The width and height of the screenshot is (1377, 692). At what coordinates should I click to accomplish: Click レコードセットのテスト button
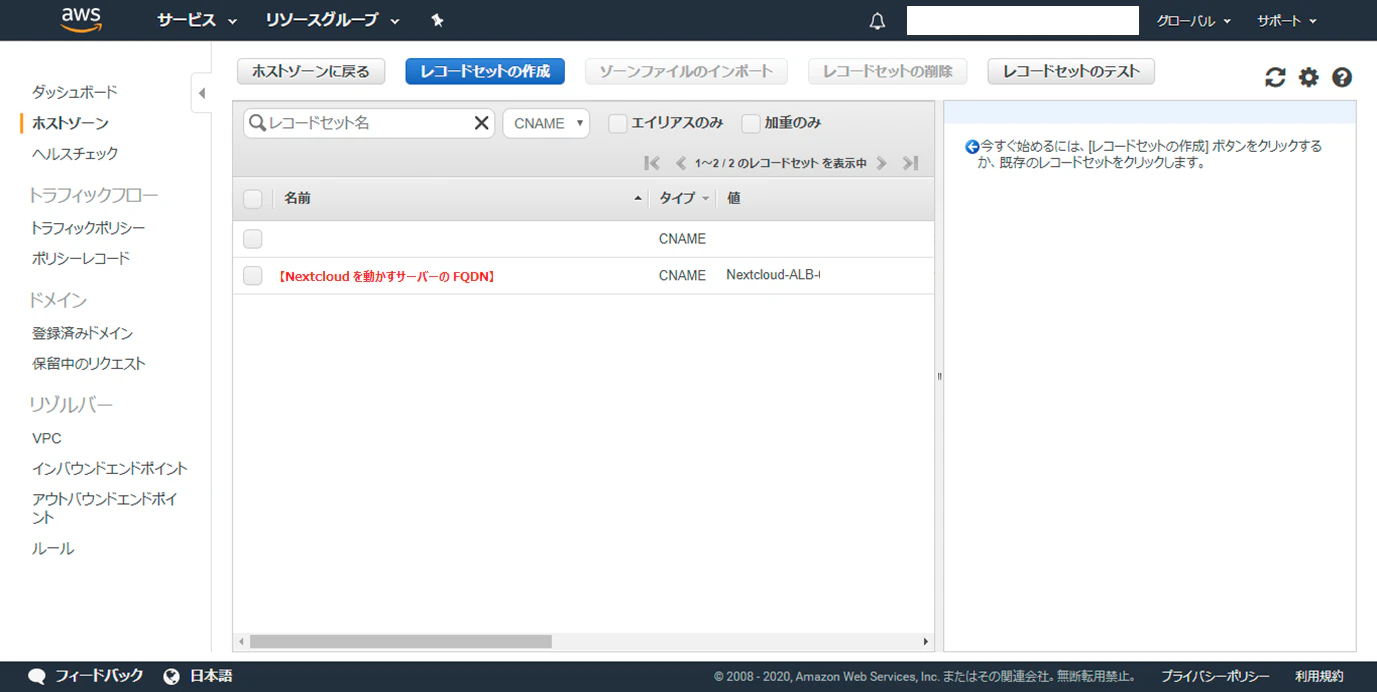(x=1071, y=71)
